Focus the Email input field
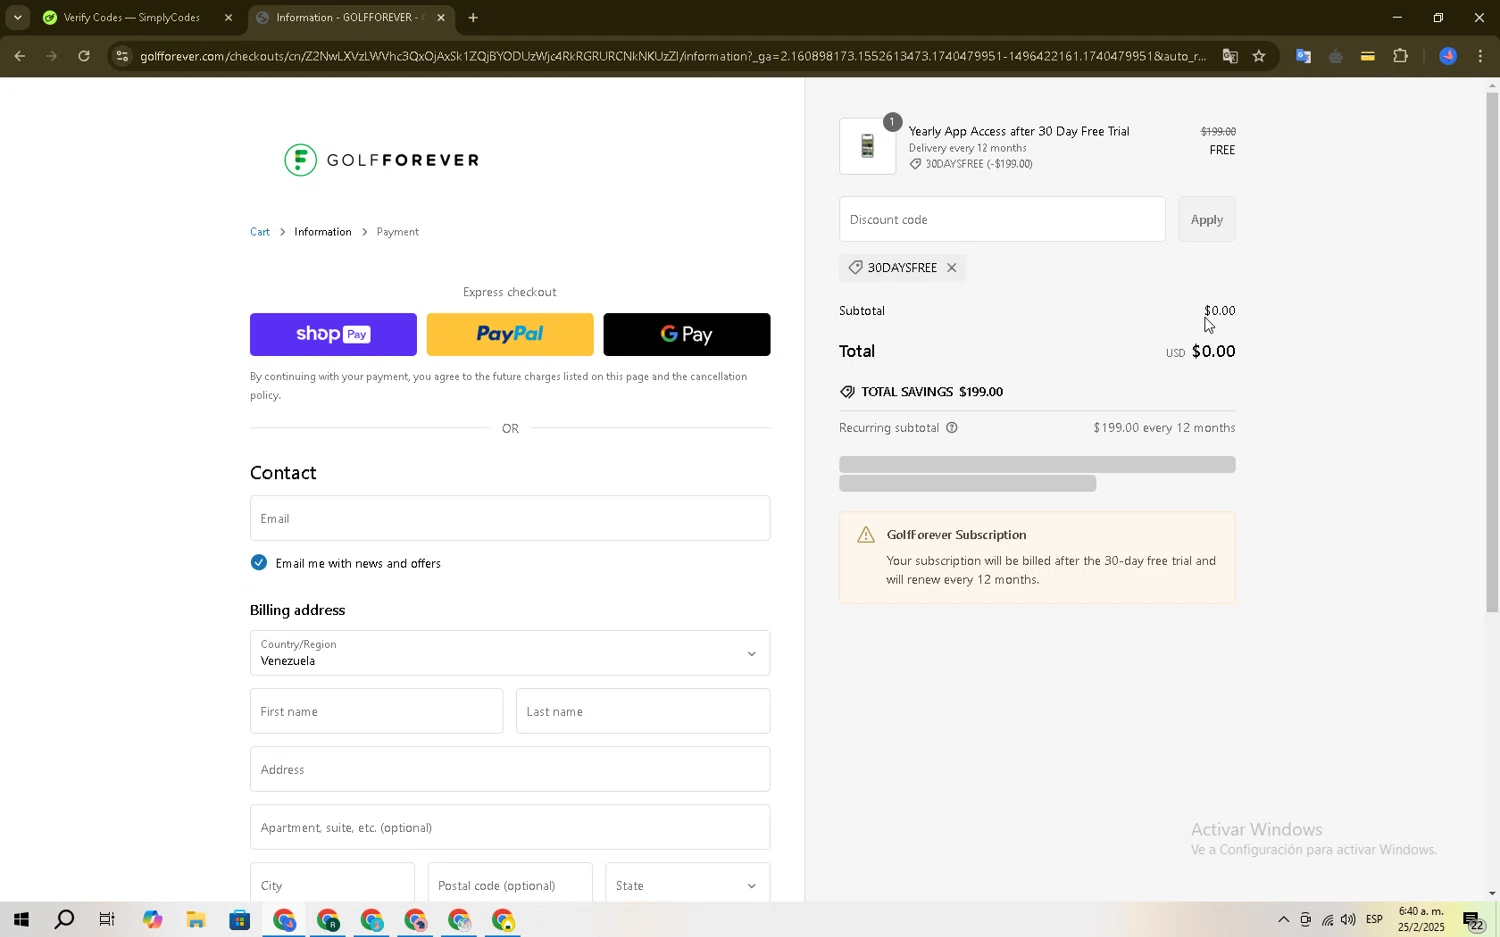Viewport: 1500px width, 937px height. (x=510, y=519)
